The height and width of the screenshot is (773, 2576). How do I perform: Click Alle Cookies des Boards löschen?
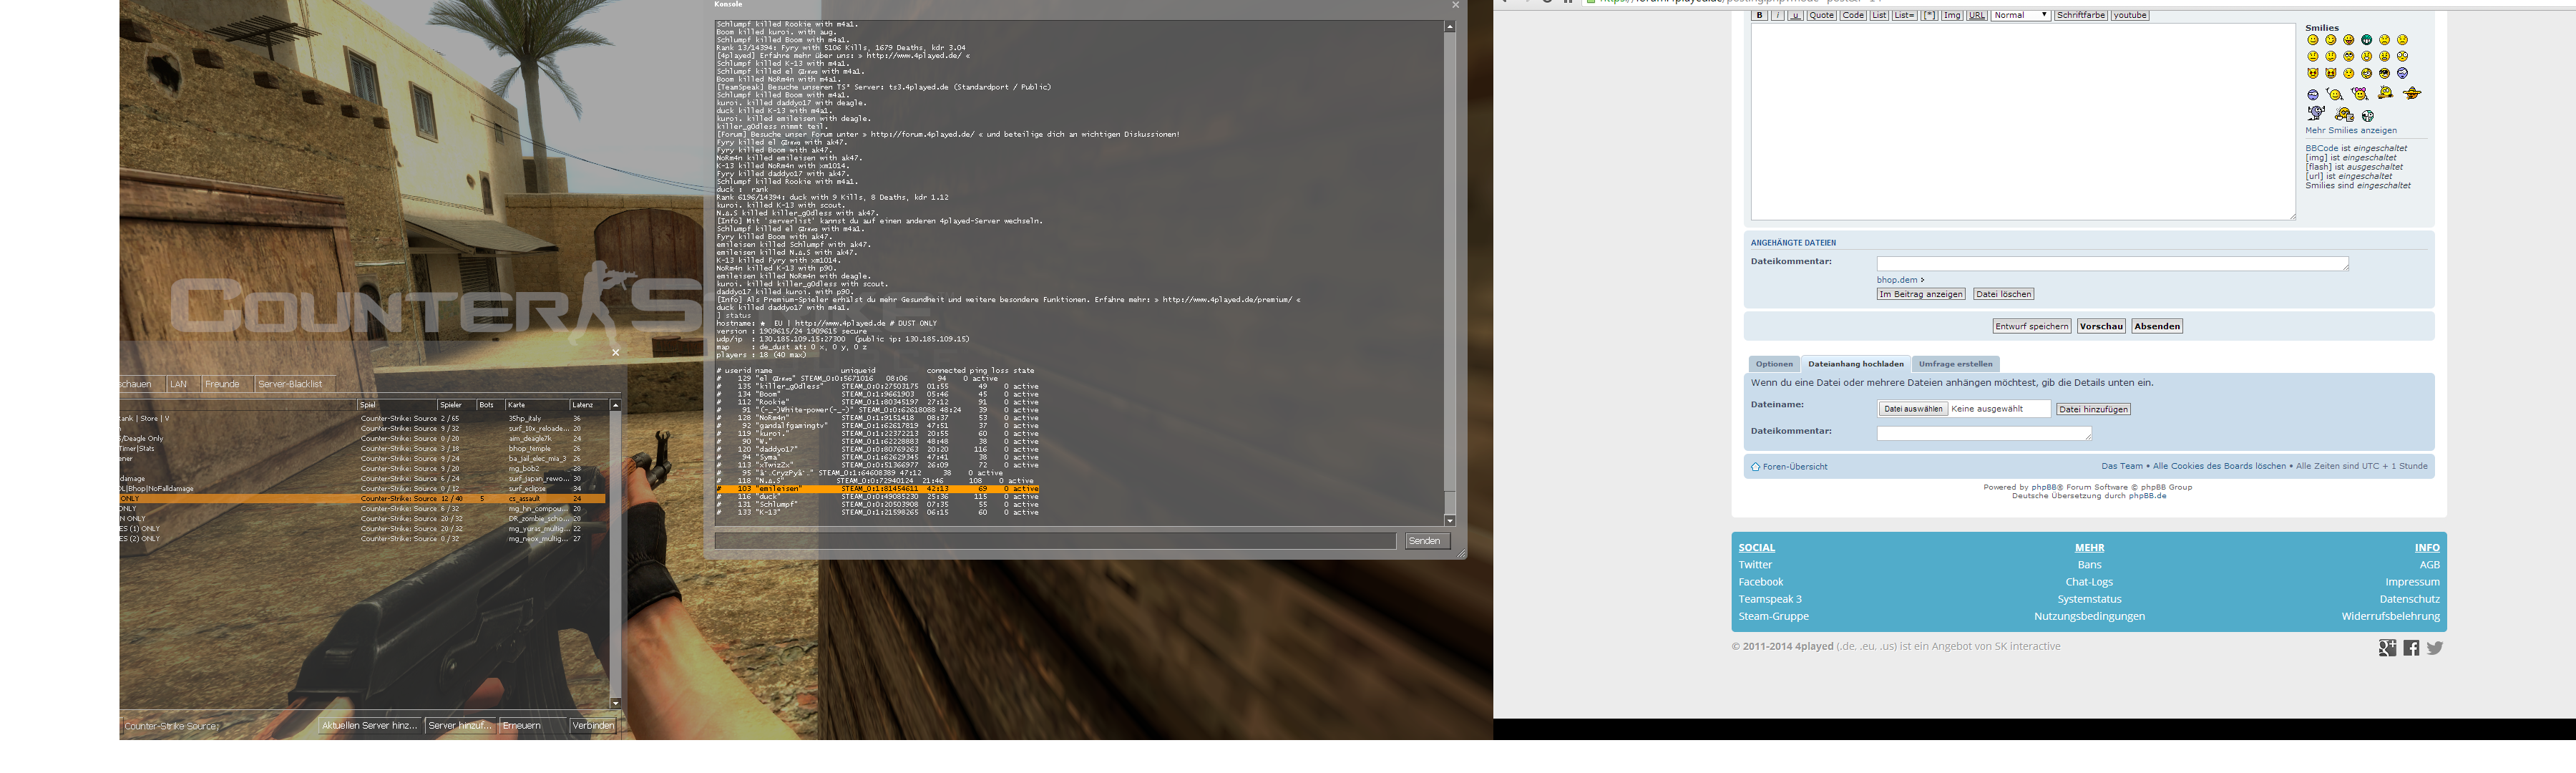pyautogui.click(x=2219, y=466)
